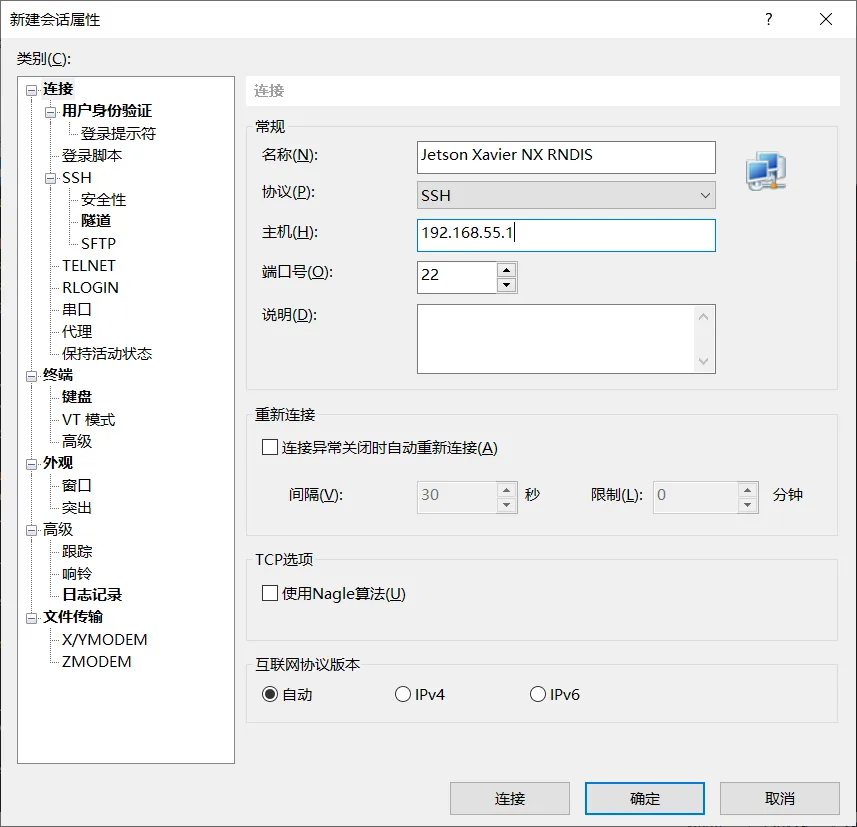Viewport: 857px width, 827px height.
Task: Click the 端口号 port number field
Action: coord(457,278)
